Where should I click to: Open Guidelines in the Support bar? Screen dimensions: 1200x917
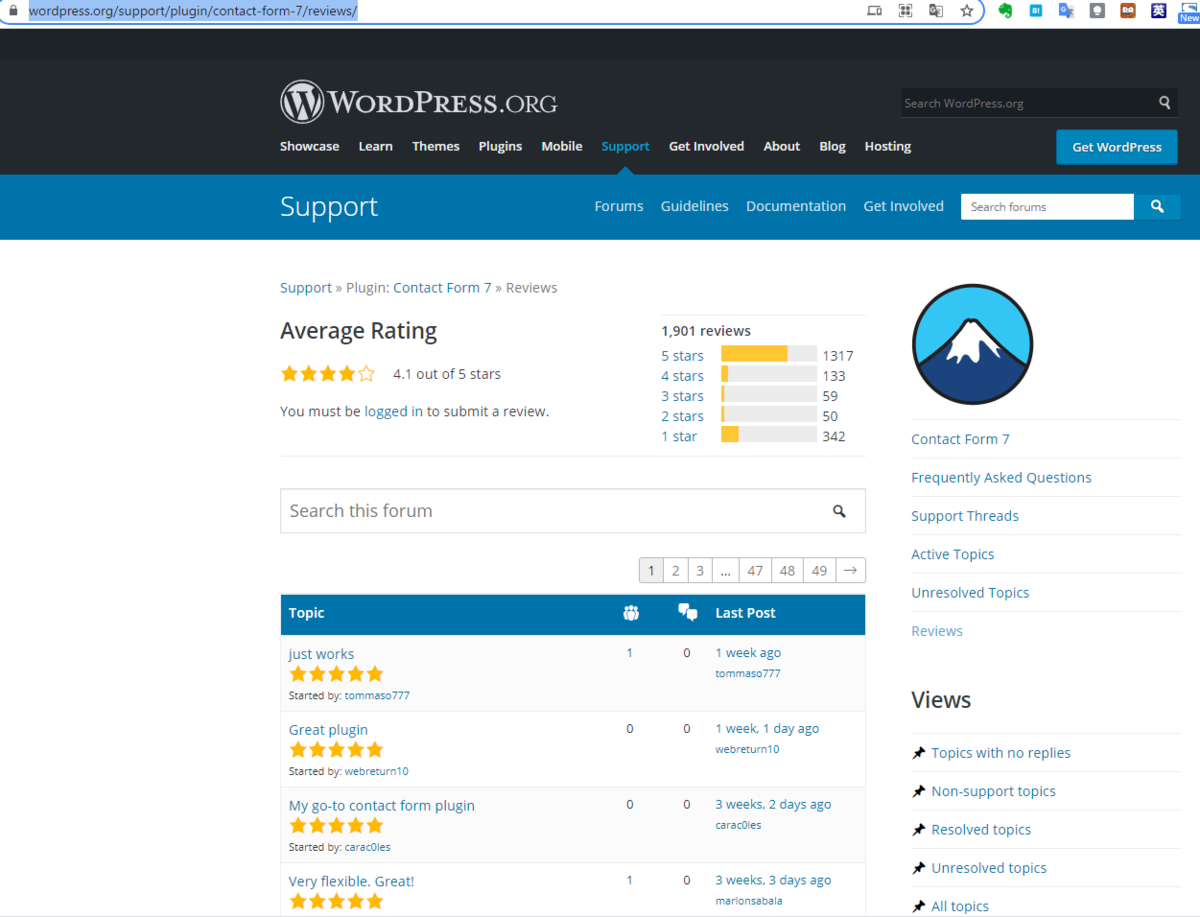click(x=695, y=206)
